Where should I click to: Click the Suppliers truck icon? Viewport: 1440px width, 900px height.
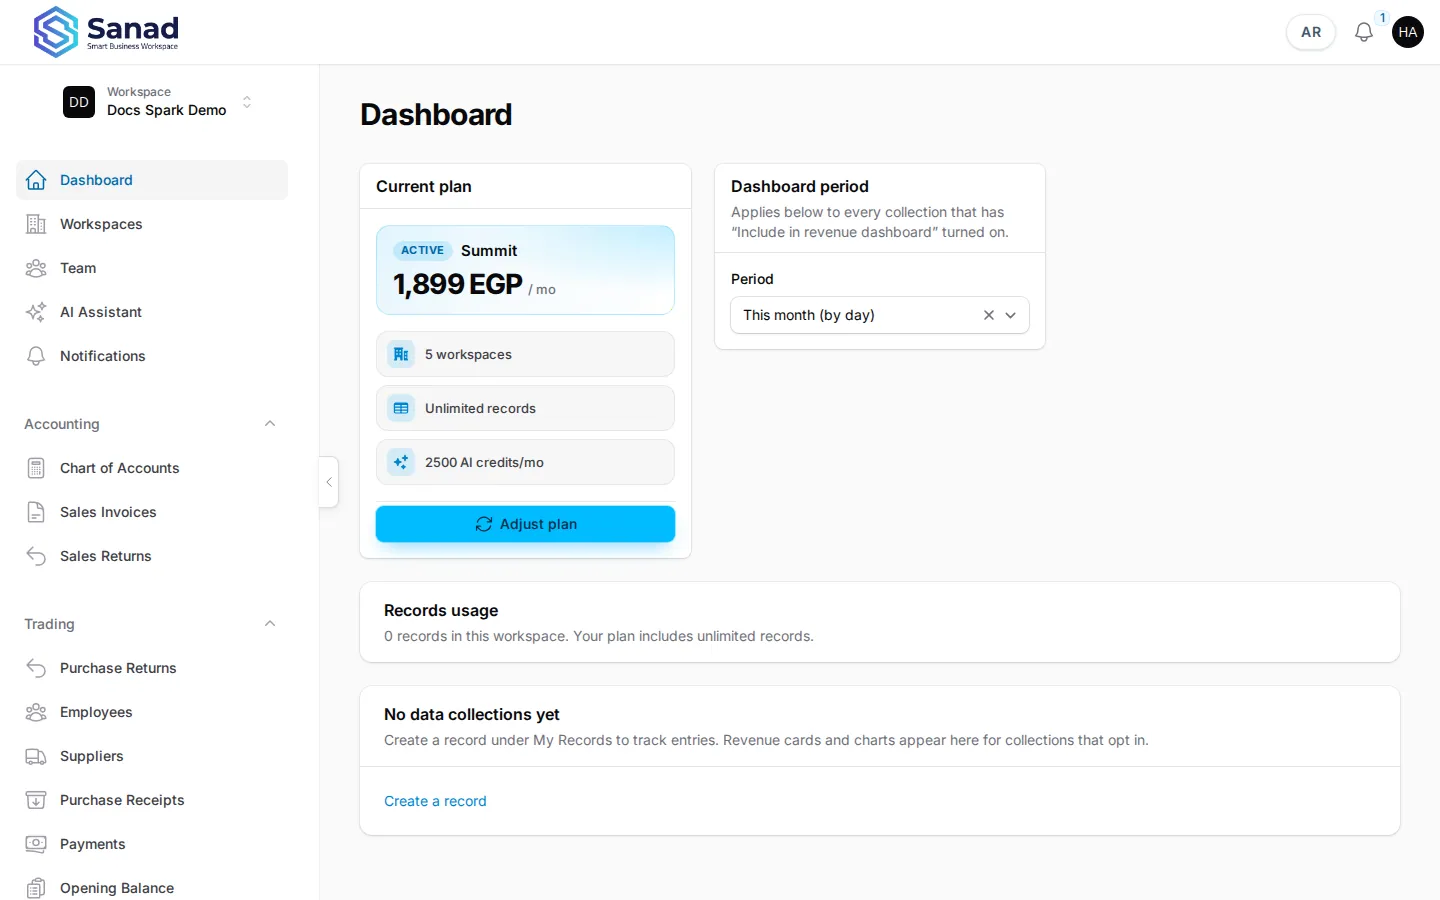[x=36, y=756]
